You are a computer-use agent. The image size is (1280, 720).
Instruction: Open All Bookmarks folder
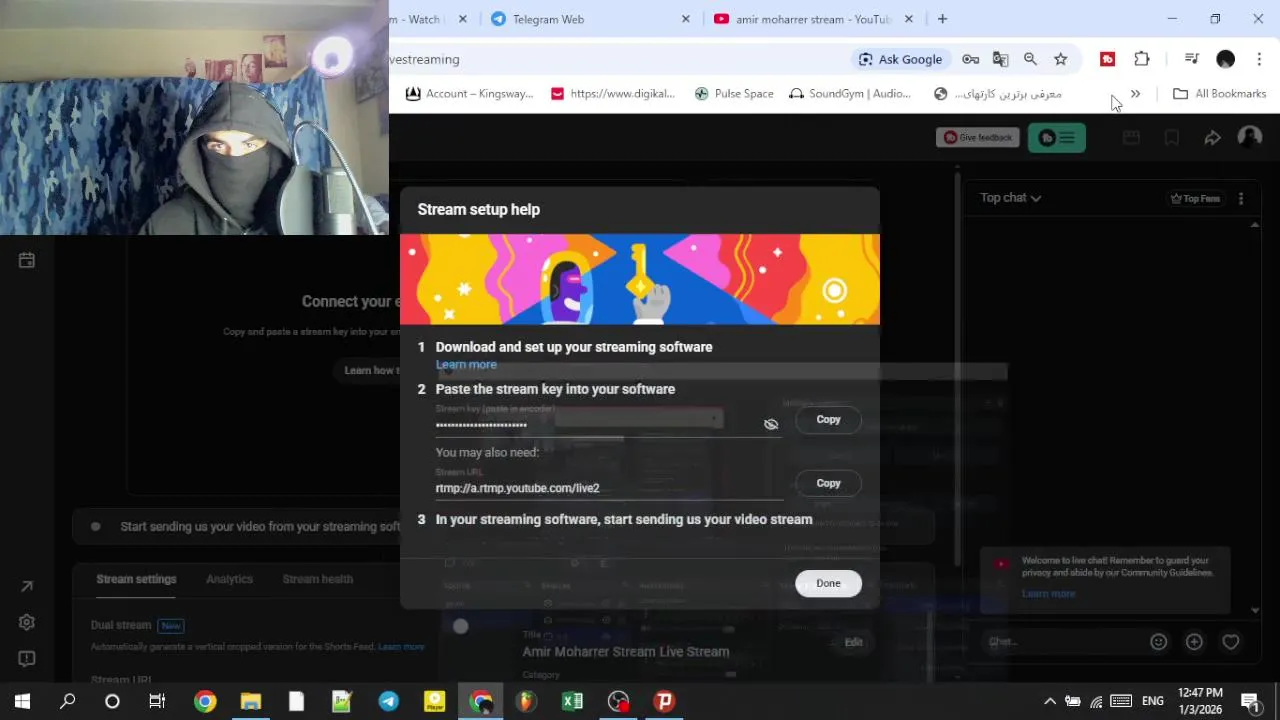coord(1219,94)
